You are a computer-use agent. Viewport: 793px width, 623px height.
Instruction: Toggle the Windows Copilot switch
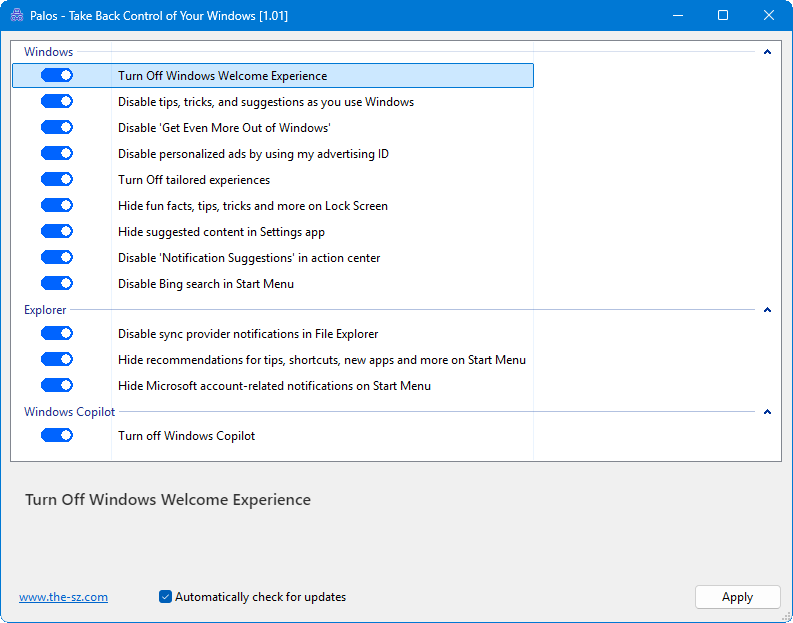pos(57,435)
